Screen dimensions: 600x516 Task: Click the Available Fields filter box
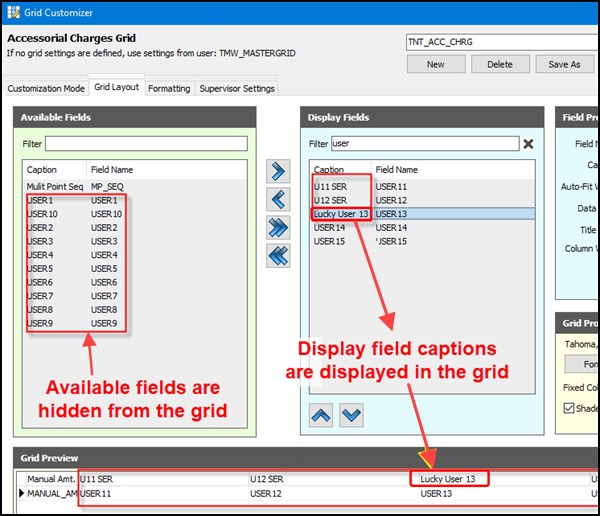point(146,144)
